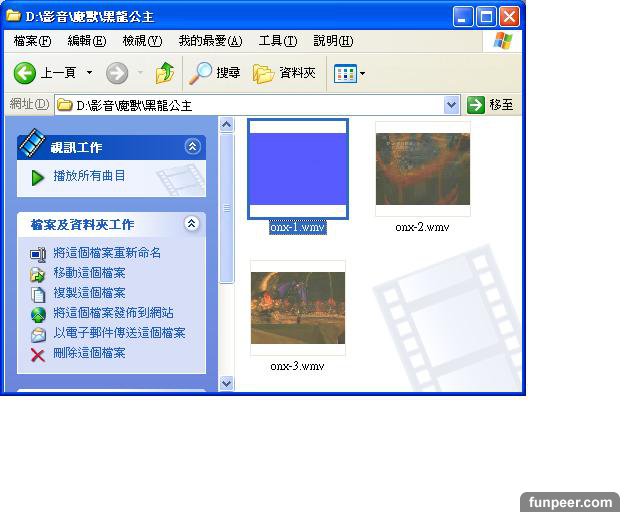Open the 工具(T) menu
The image size is (640, 512).
(277, 41)
